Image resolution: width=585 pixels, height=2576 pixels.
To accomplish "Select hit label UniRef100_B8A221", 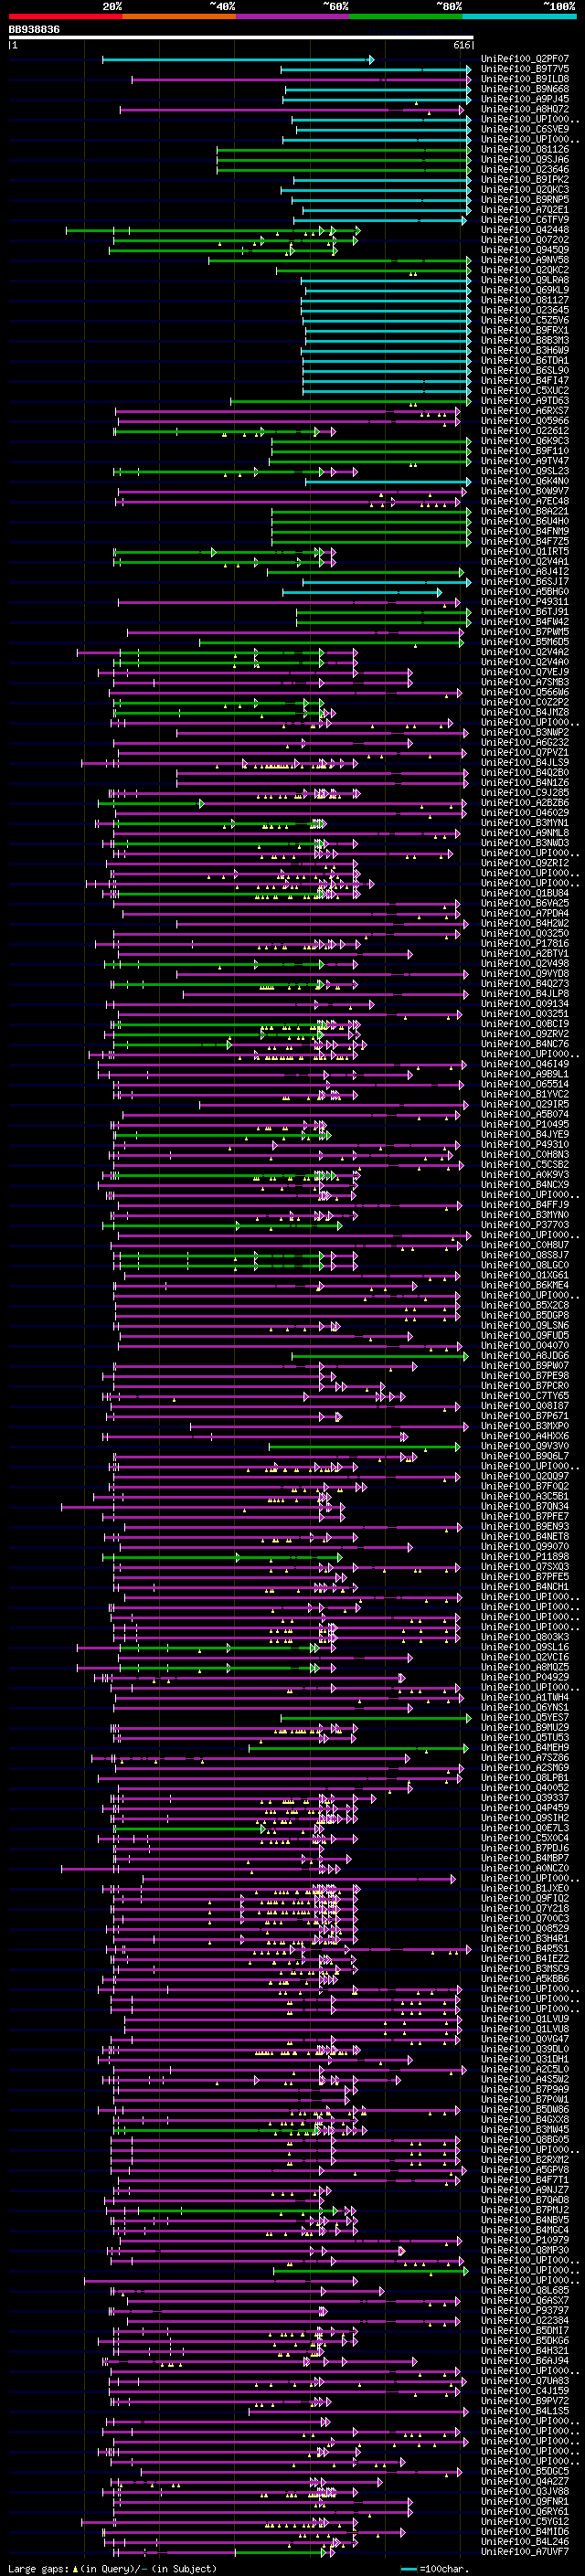I will pyautogui.click(x=525, y=511).
